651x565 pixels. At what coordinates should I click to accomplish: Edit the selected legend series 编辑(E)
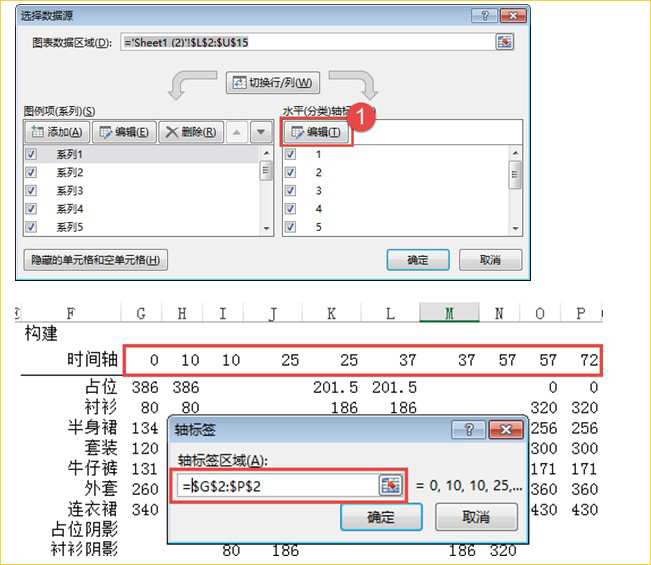(124, 132)
